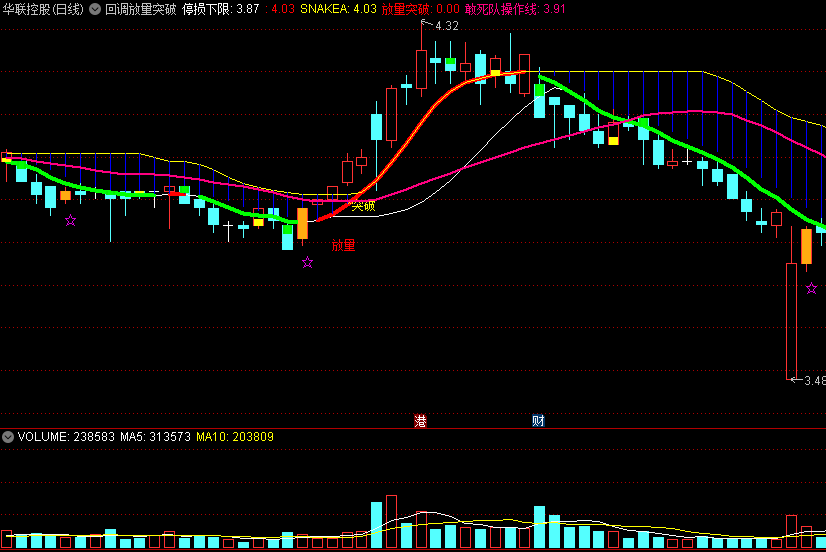This screenshot has height=552, width=826.
Task: Click the purple star nearest the 放量 label
Action: (x=308, y=262)
